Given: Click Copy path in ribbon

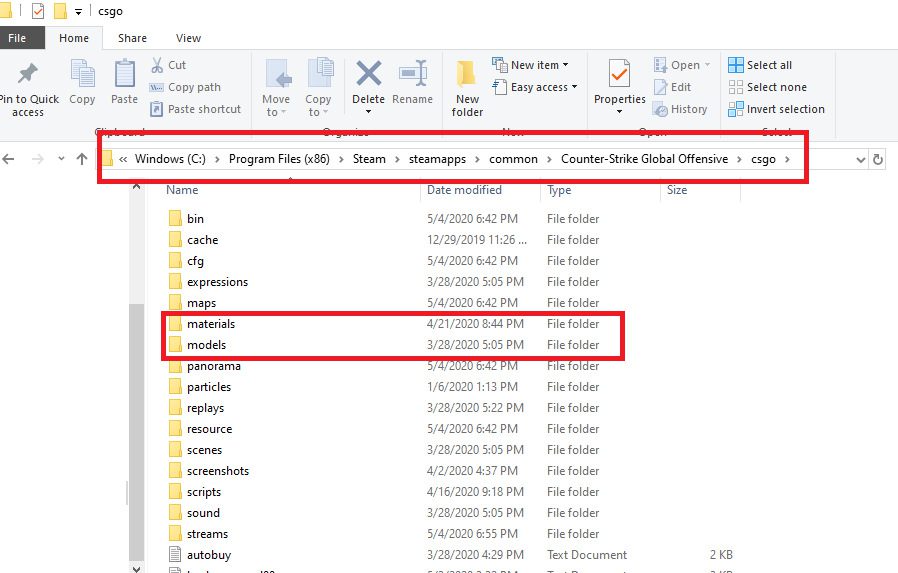Looking at the screenshot, I should click(185, 87).
